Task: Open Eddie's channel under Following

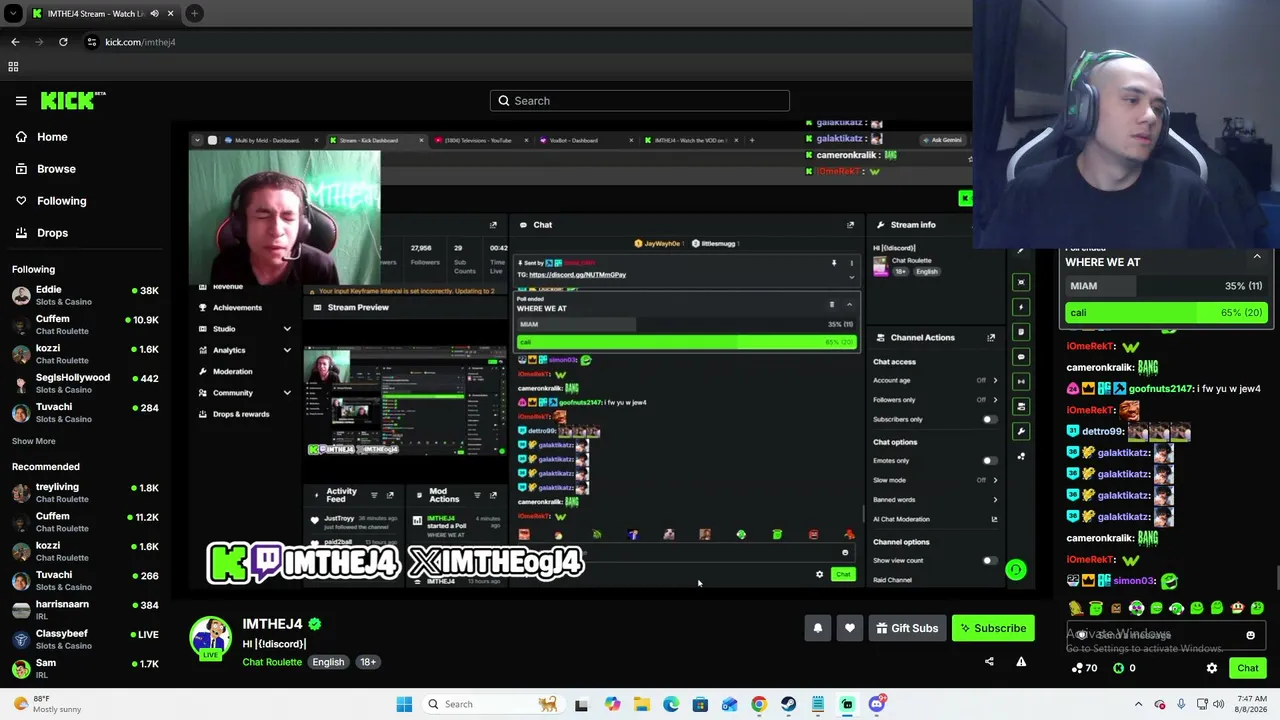Action: (x=85, y=295)
